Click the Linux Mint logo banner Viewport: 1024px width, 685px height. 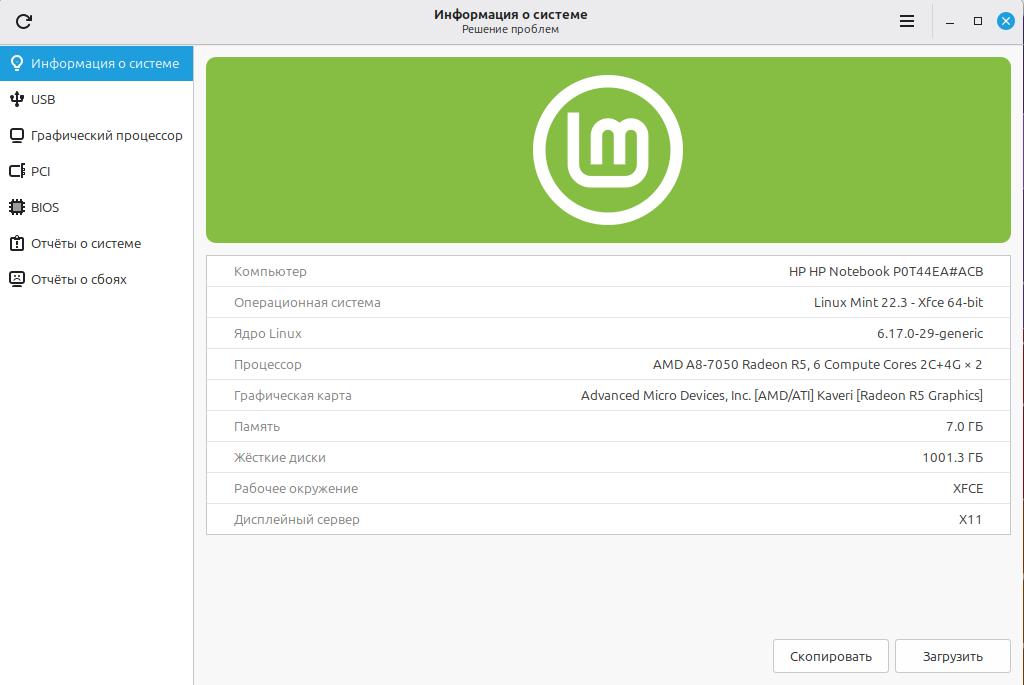[608, 150]
